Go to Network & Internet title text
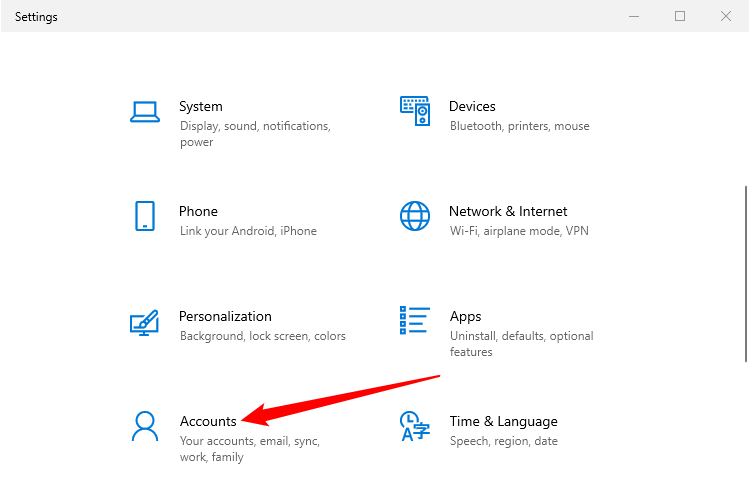Screen dimensions: 750x498 pos(508,211)
